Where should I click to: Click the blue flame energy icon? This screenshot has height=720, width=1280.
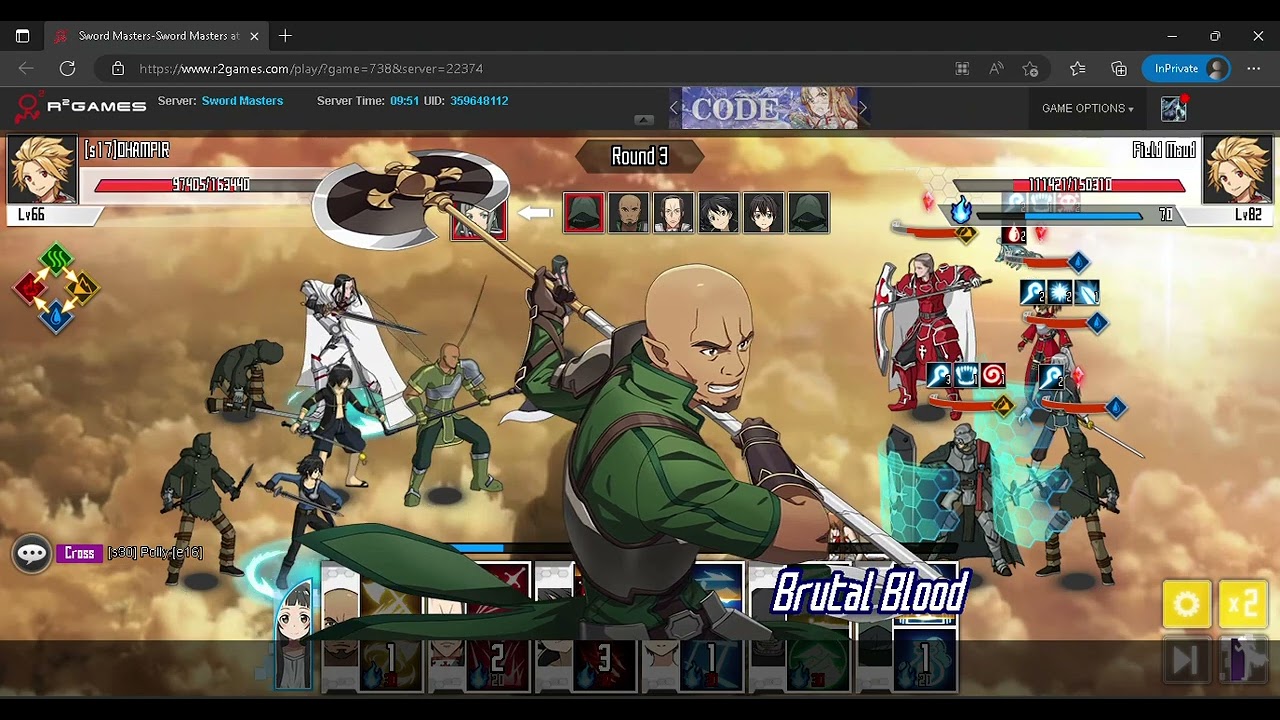(961, 211)
